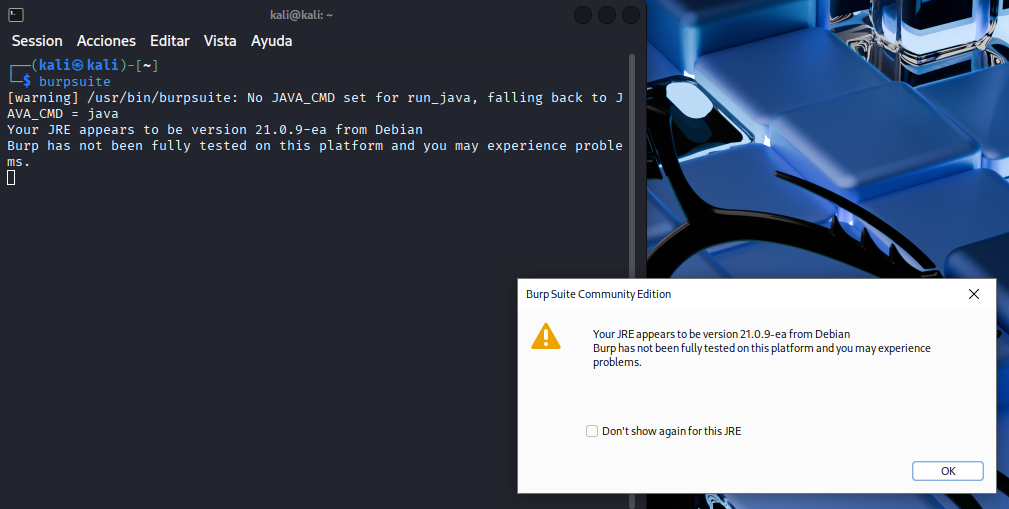Open the Session menu

37,41
